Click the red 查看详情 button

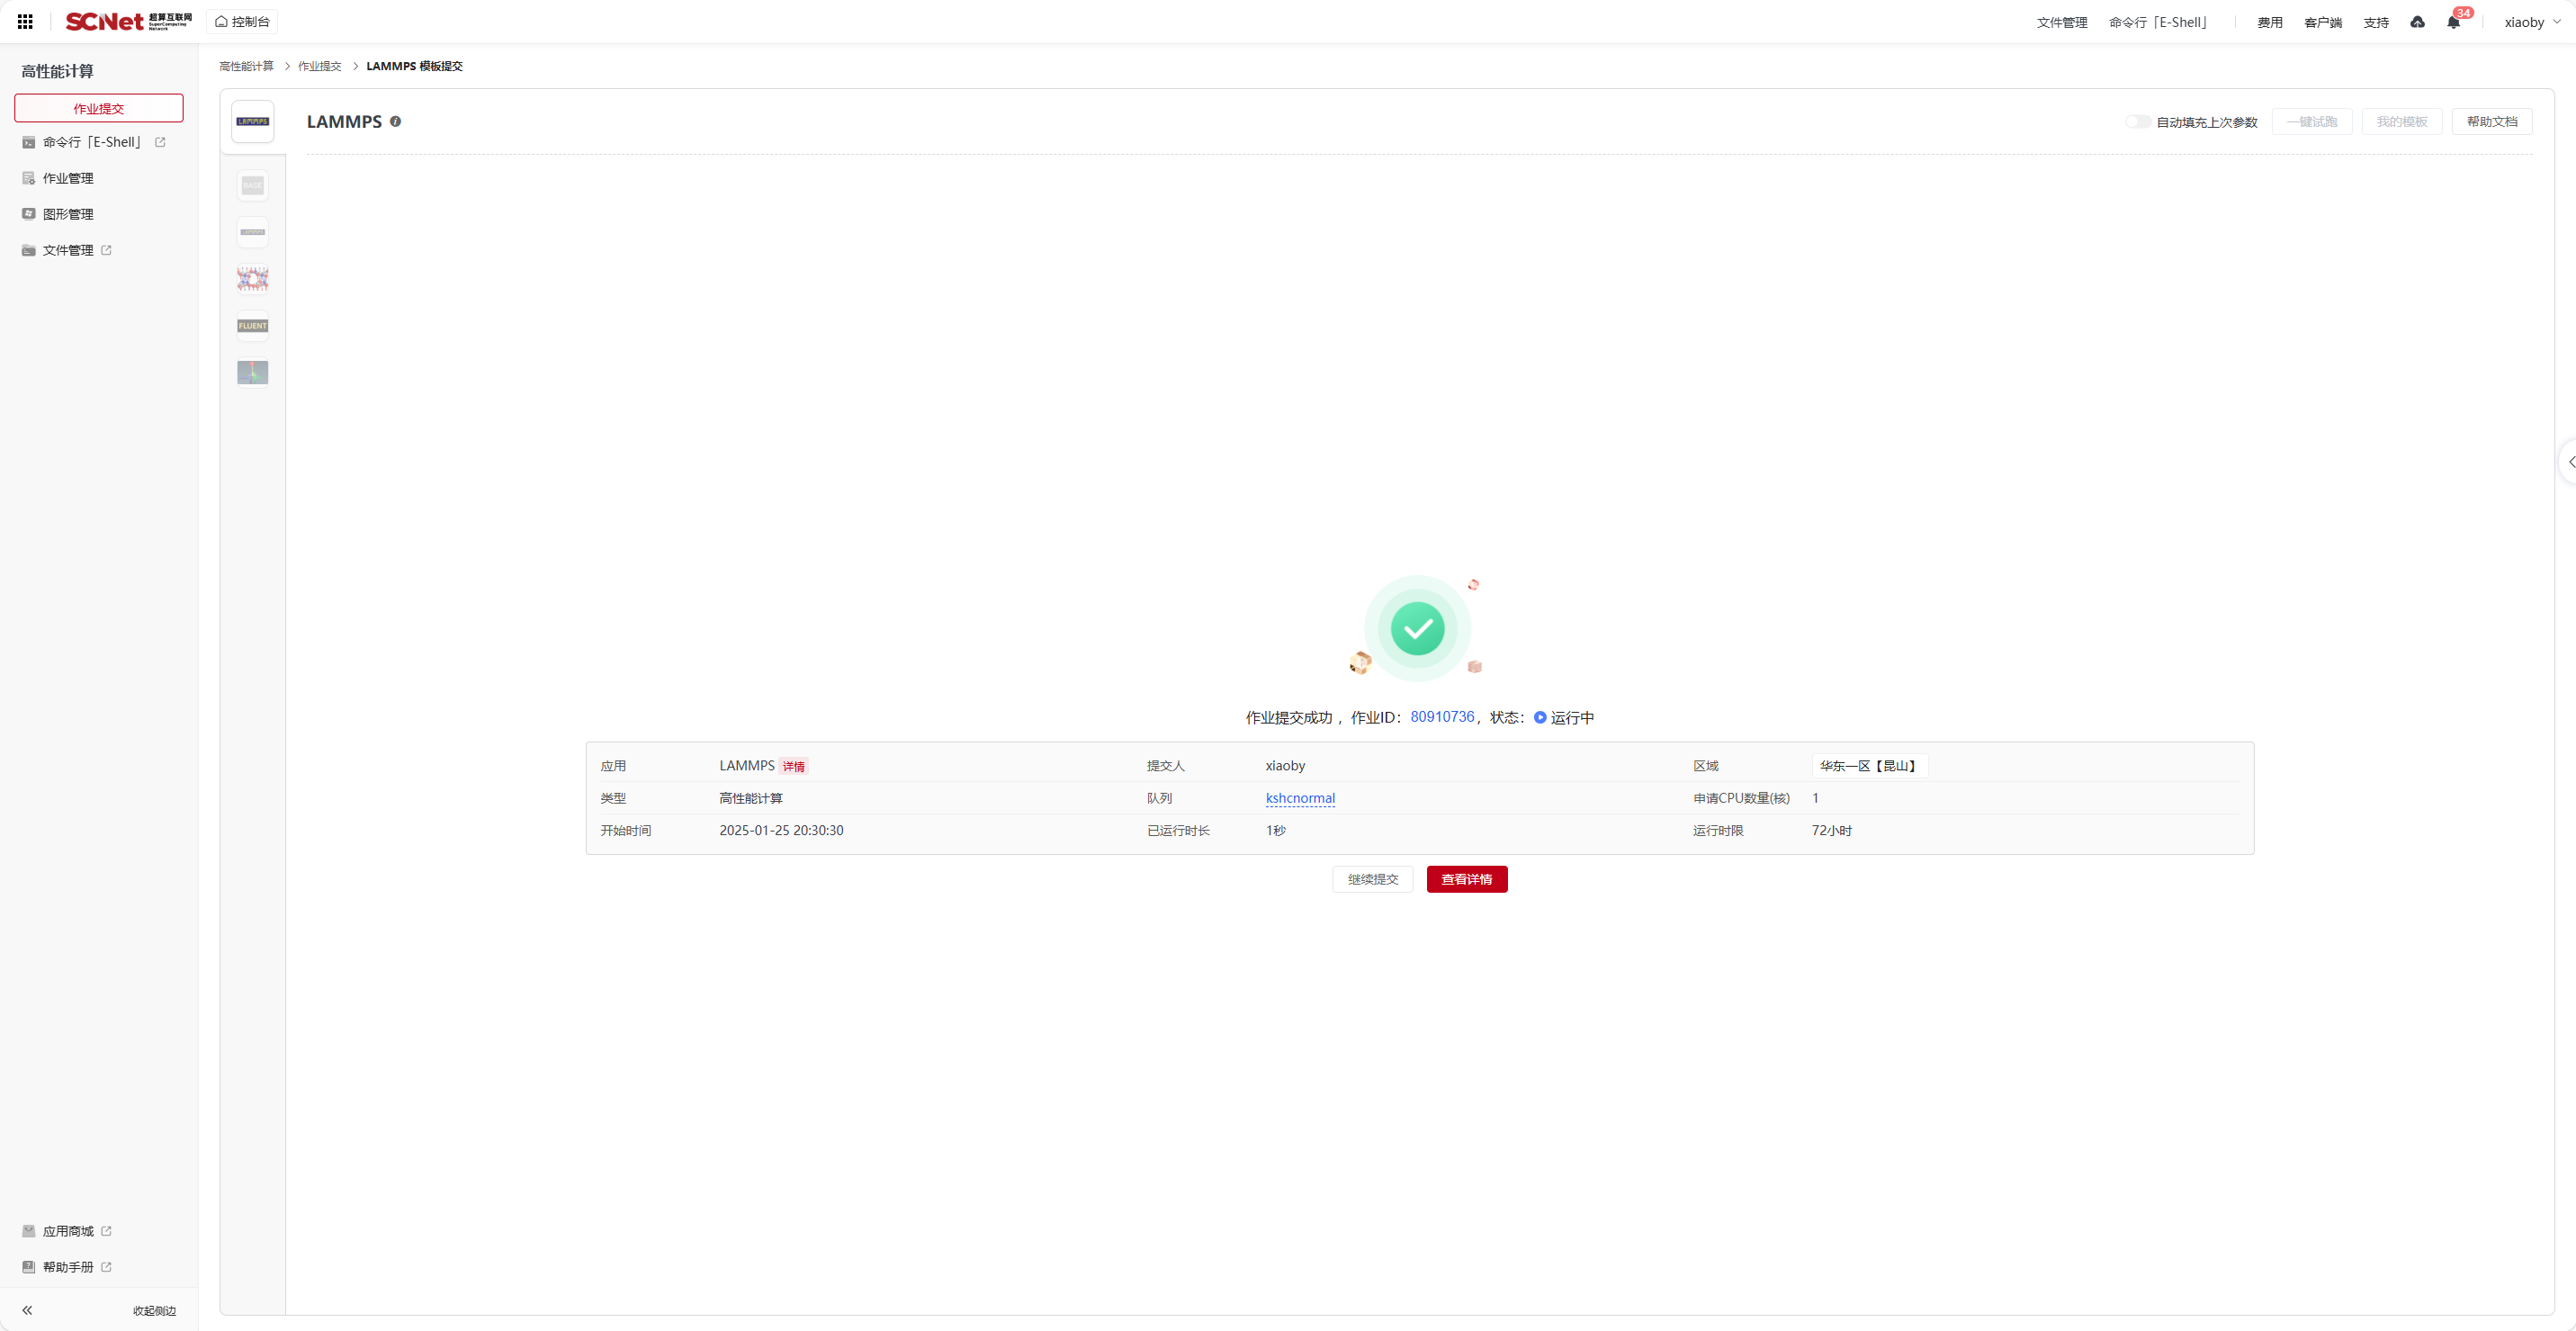pyautogui.click(x=1466, y=879)
